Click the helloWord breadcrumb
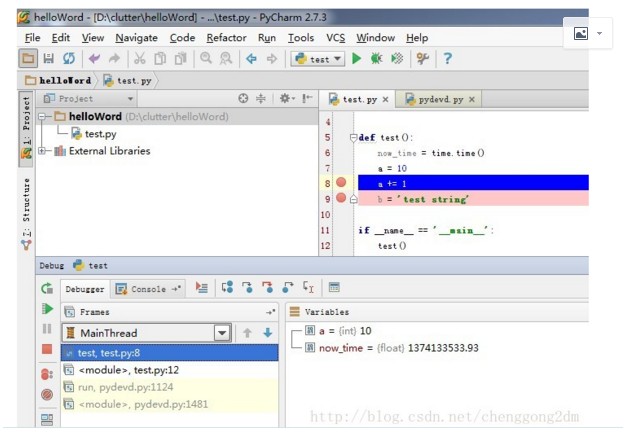The height and width of the screenshot is (435, 626). click(59, 81)
